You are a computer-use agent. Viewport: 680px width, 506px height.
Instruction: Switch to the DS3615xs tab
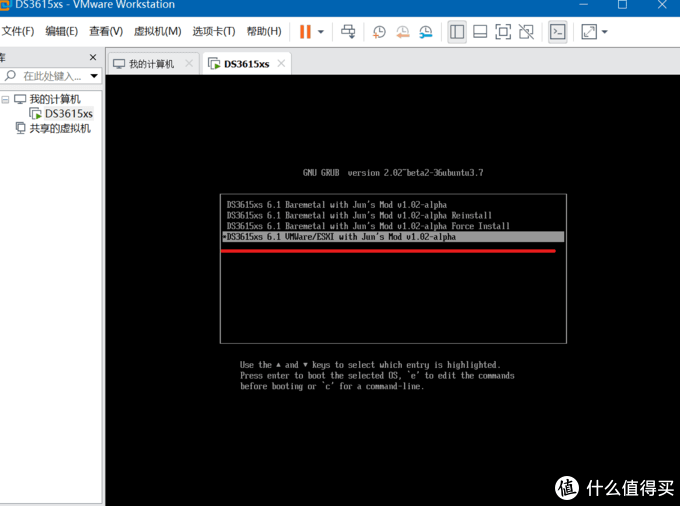[x=246, y=64]
